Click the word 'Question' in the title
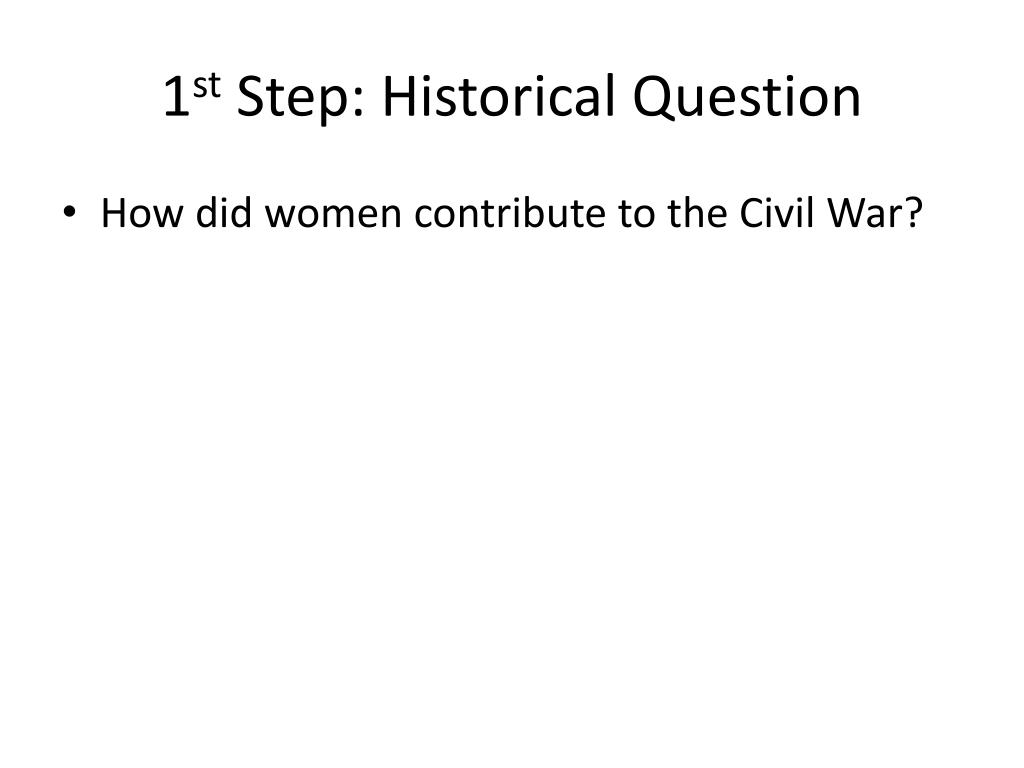 (x=747, y=97)
